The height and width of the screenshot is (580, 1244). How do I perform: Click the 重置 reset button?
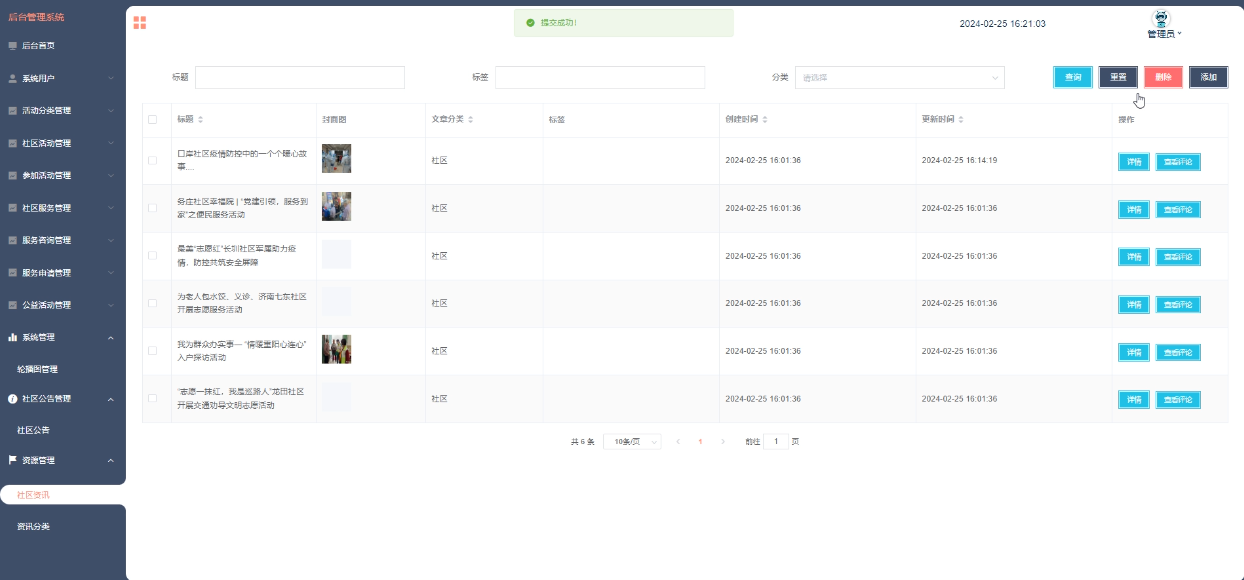coord(1118,77)
